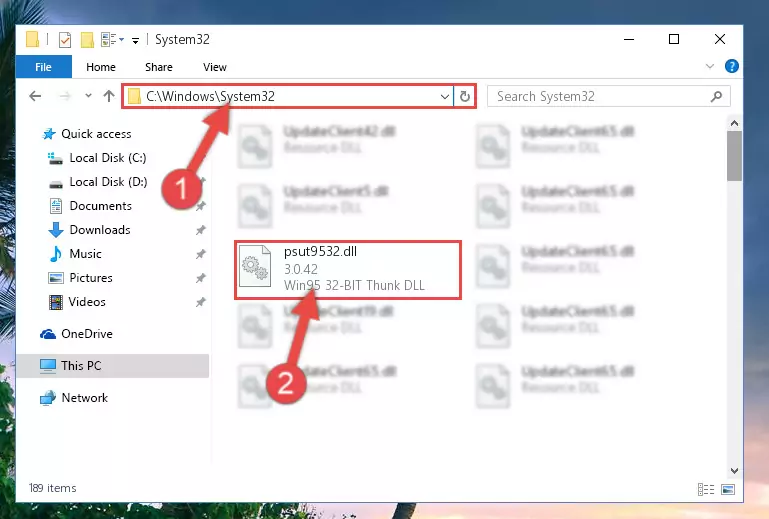Click the address bar path C:\Windows\System32
Viewport: 769px width, 519px height.
[x=210, y=96]
